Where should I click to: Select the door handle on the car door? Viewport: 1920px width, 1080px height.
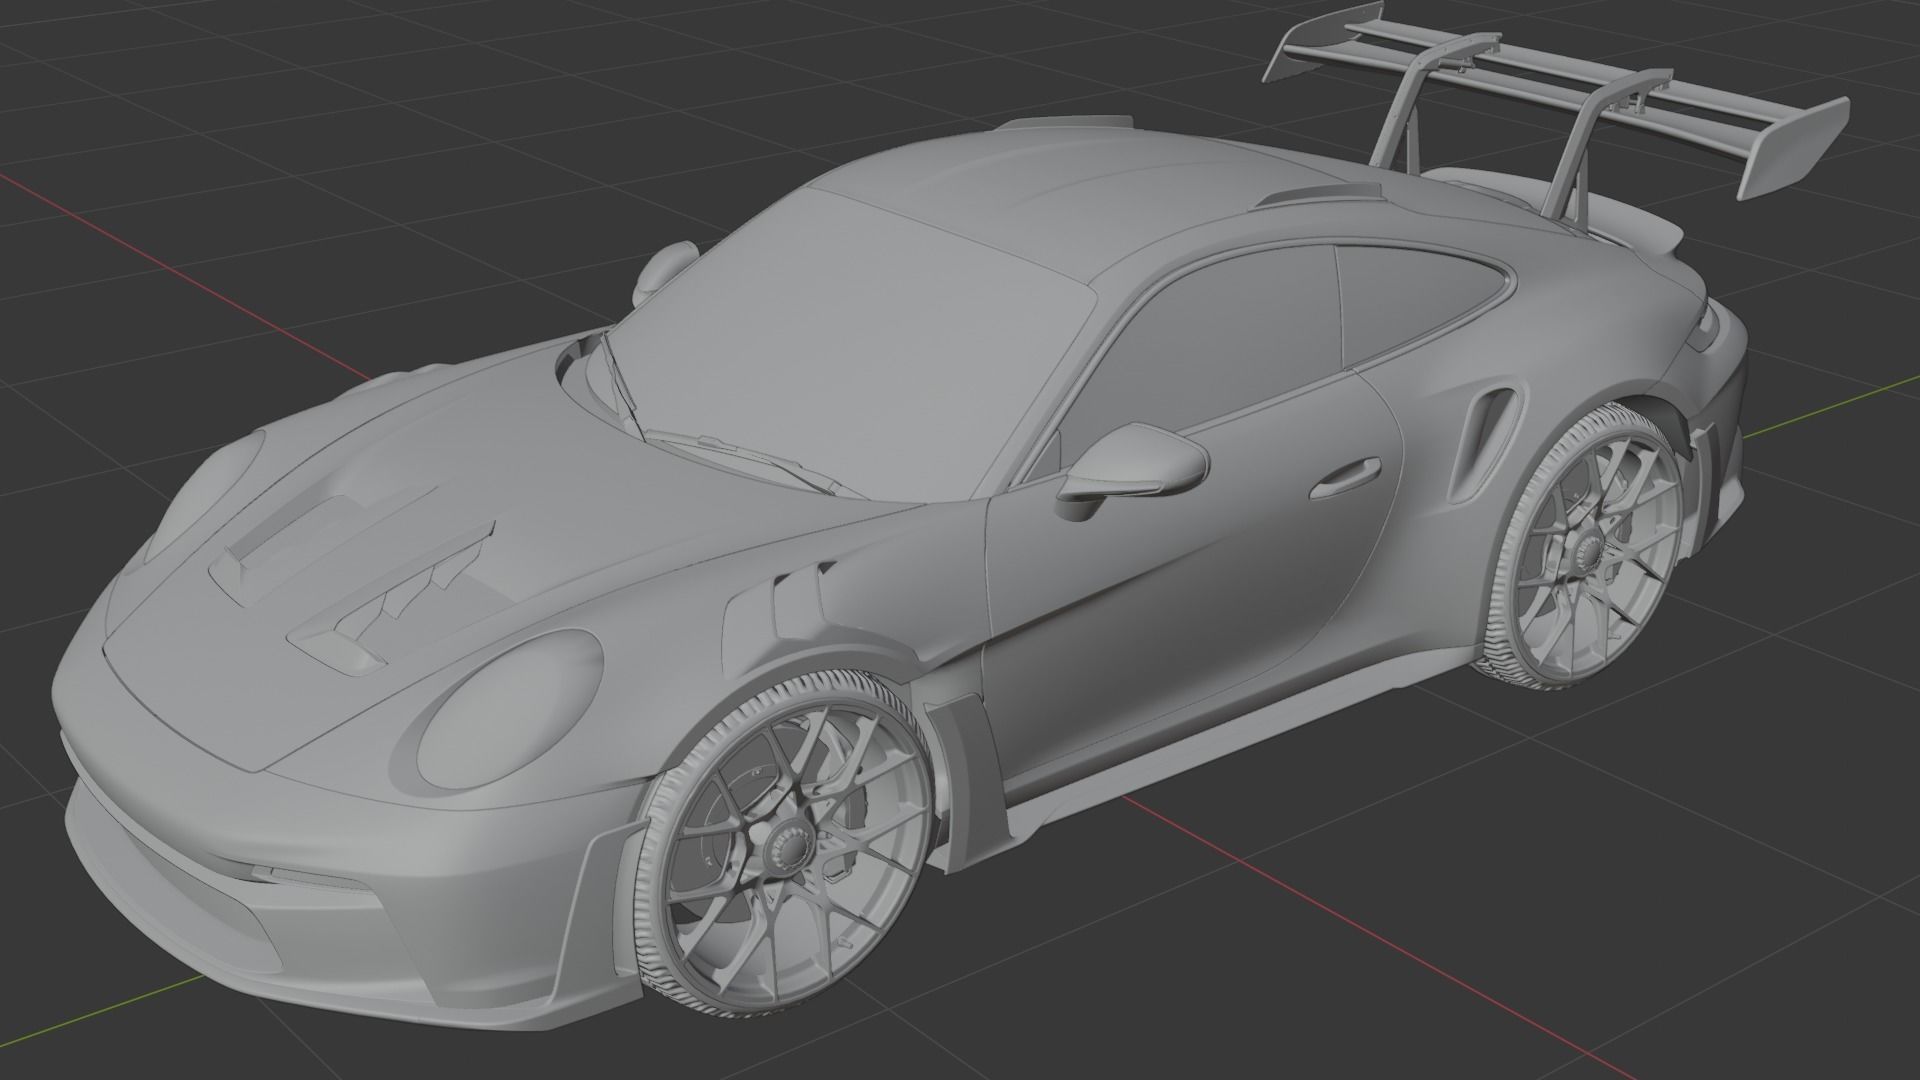[x=1345, y=480]
